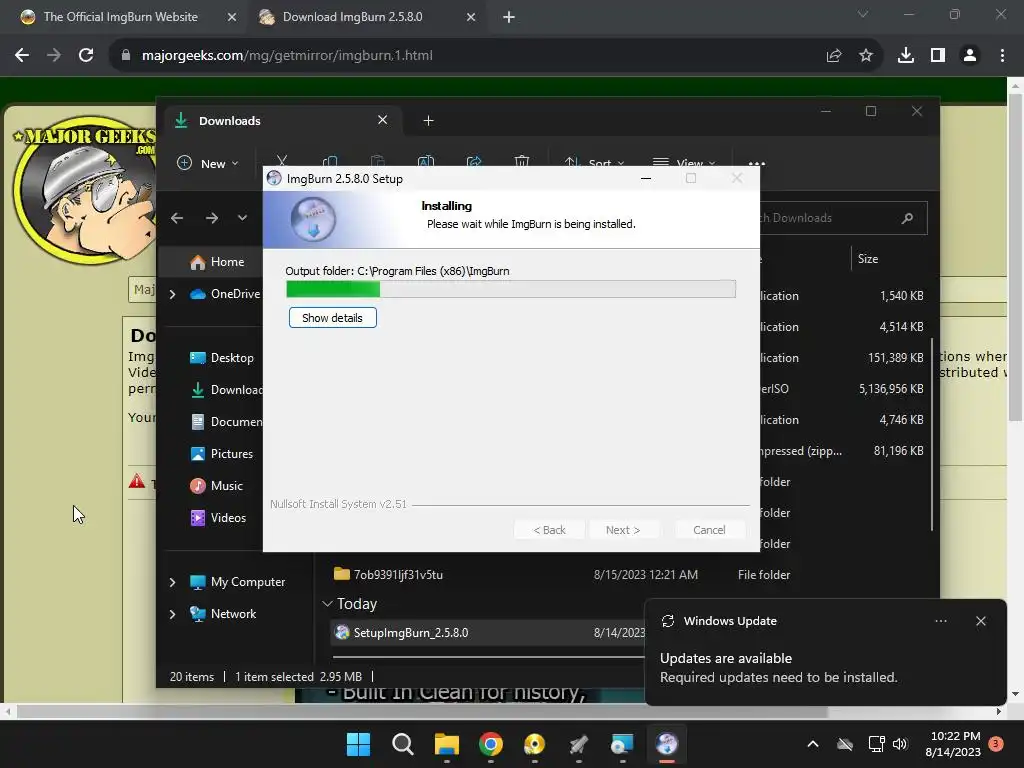This screenshot has height=768, width=1024.
Task: Open Chrome from the taskbar
Action: [x=490, y=744]
